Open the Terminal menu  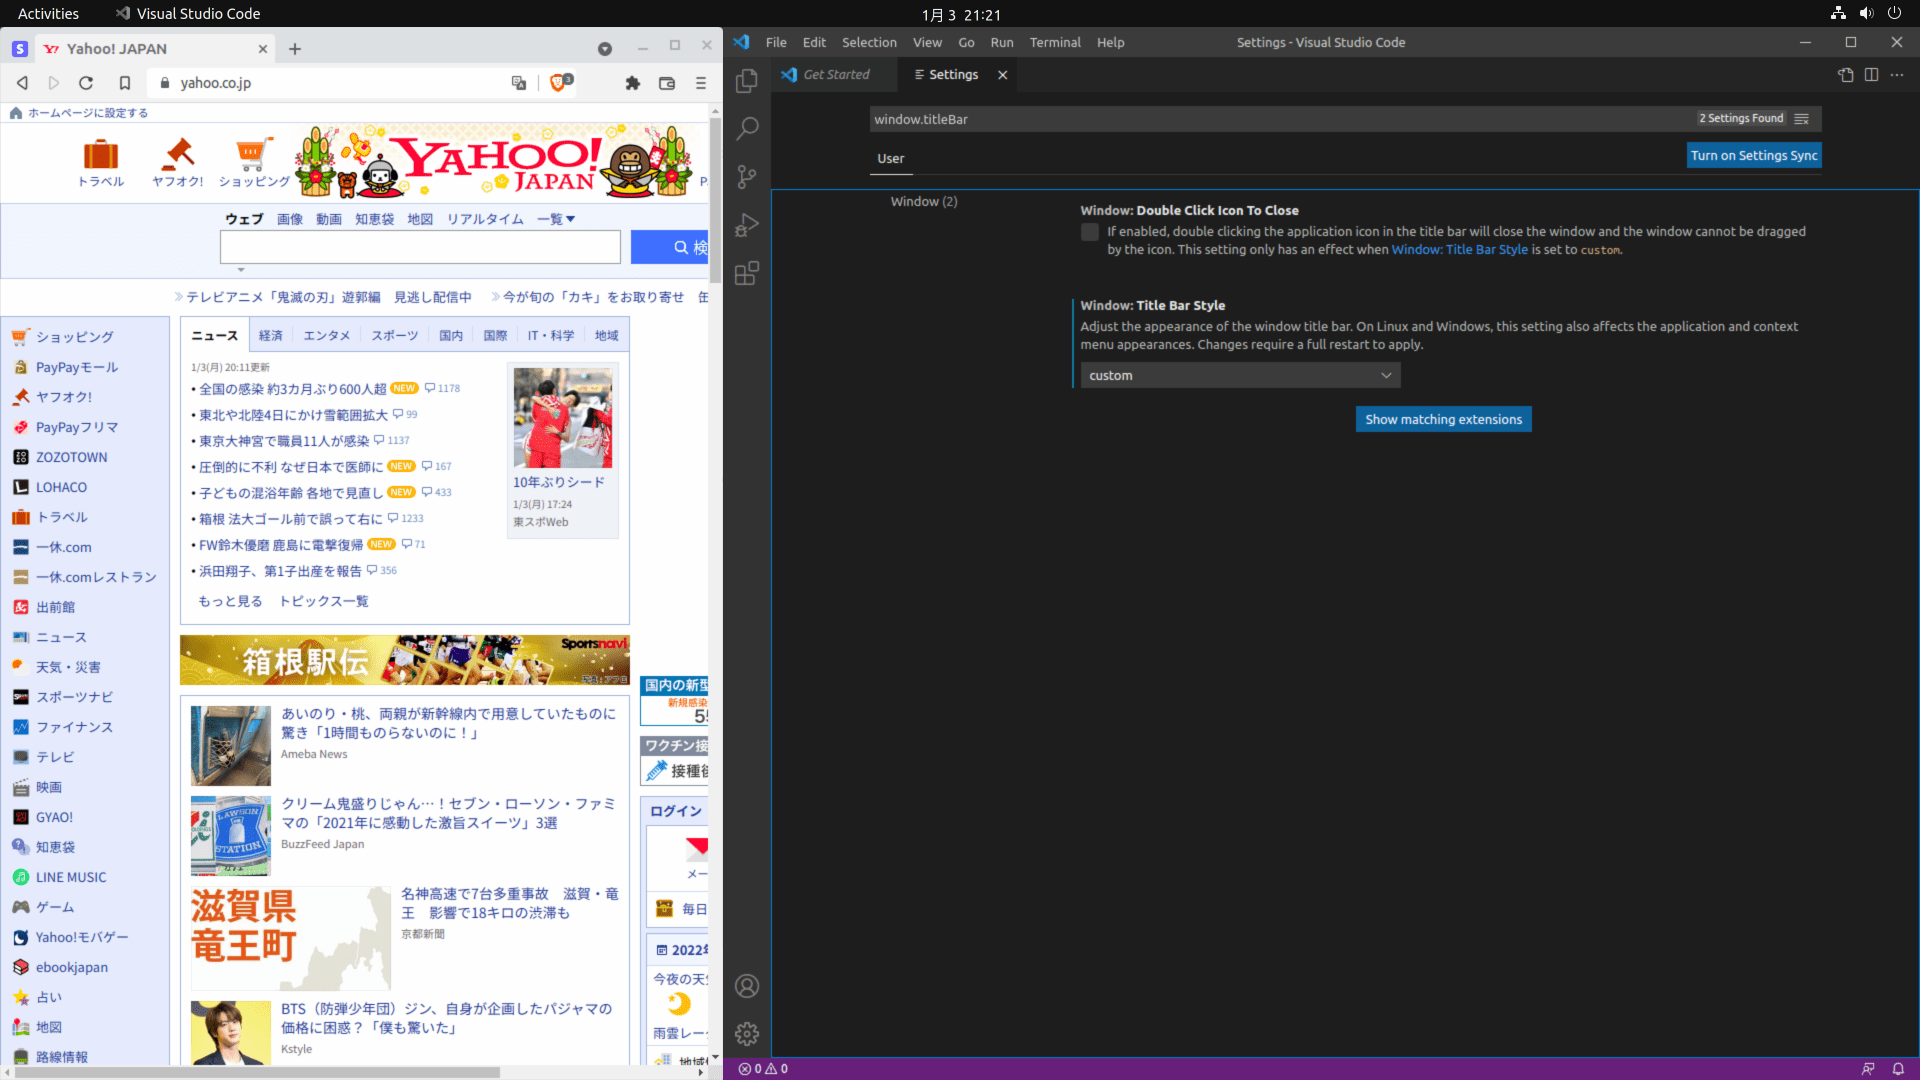tap(1055, 43)
